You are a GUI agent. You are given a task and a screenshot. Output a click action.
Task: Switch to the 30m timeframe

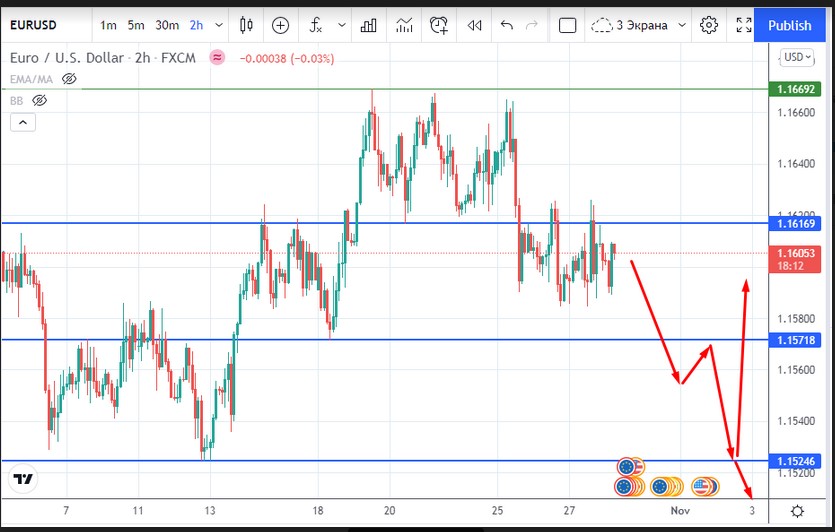tap(167, 25)
